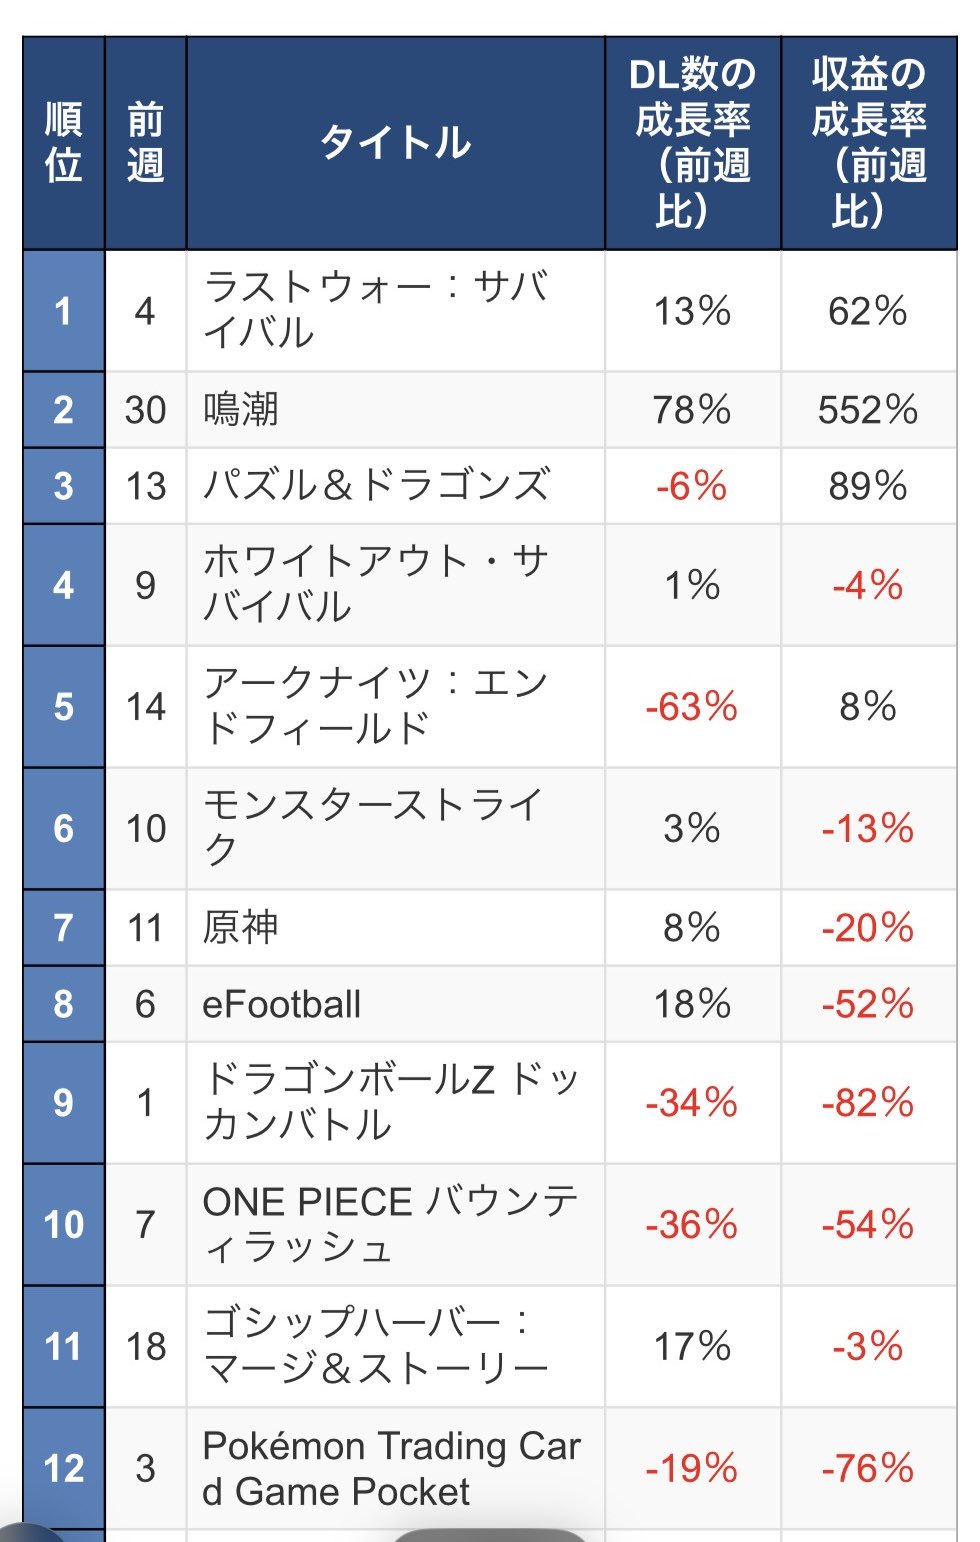Viewport: 980px width, 1542px height.
Task: Click the タイトル column header
Action: tap(395, 142)
